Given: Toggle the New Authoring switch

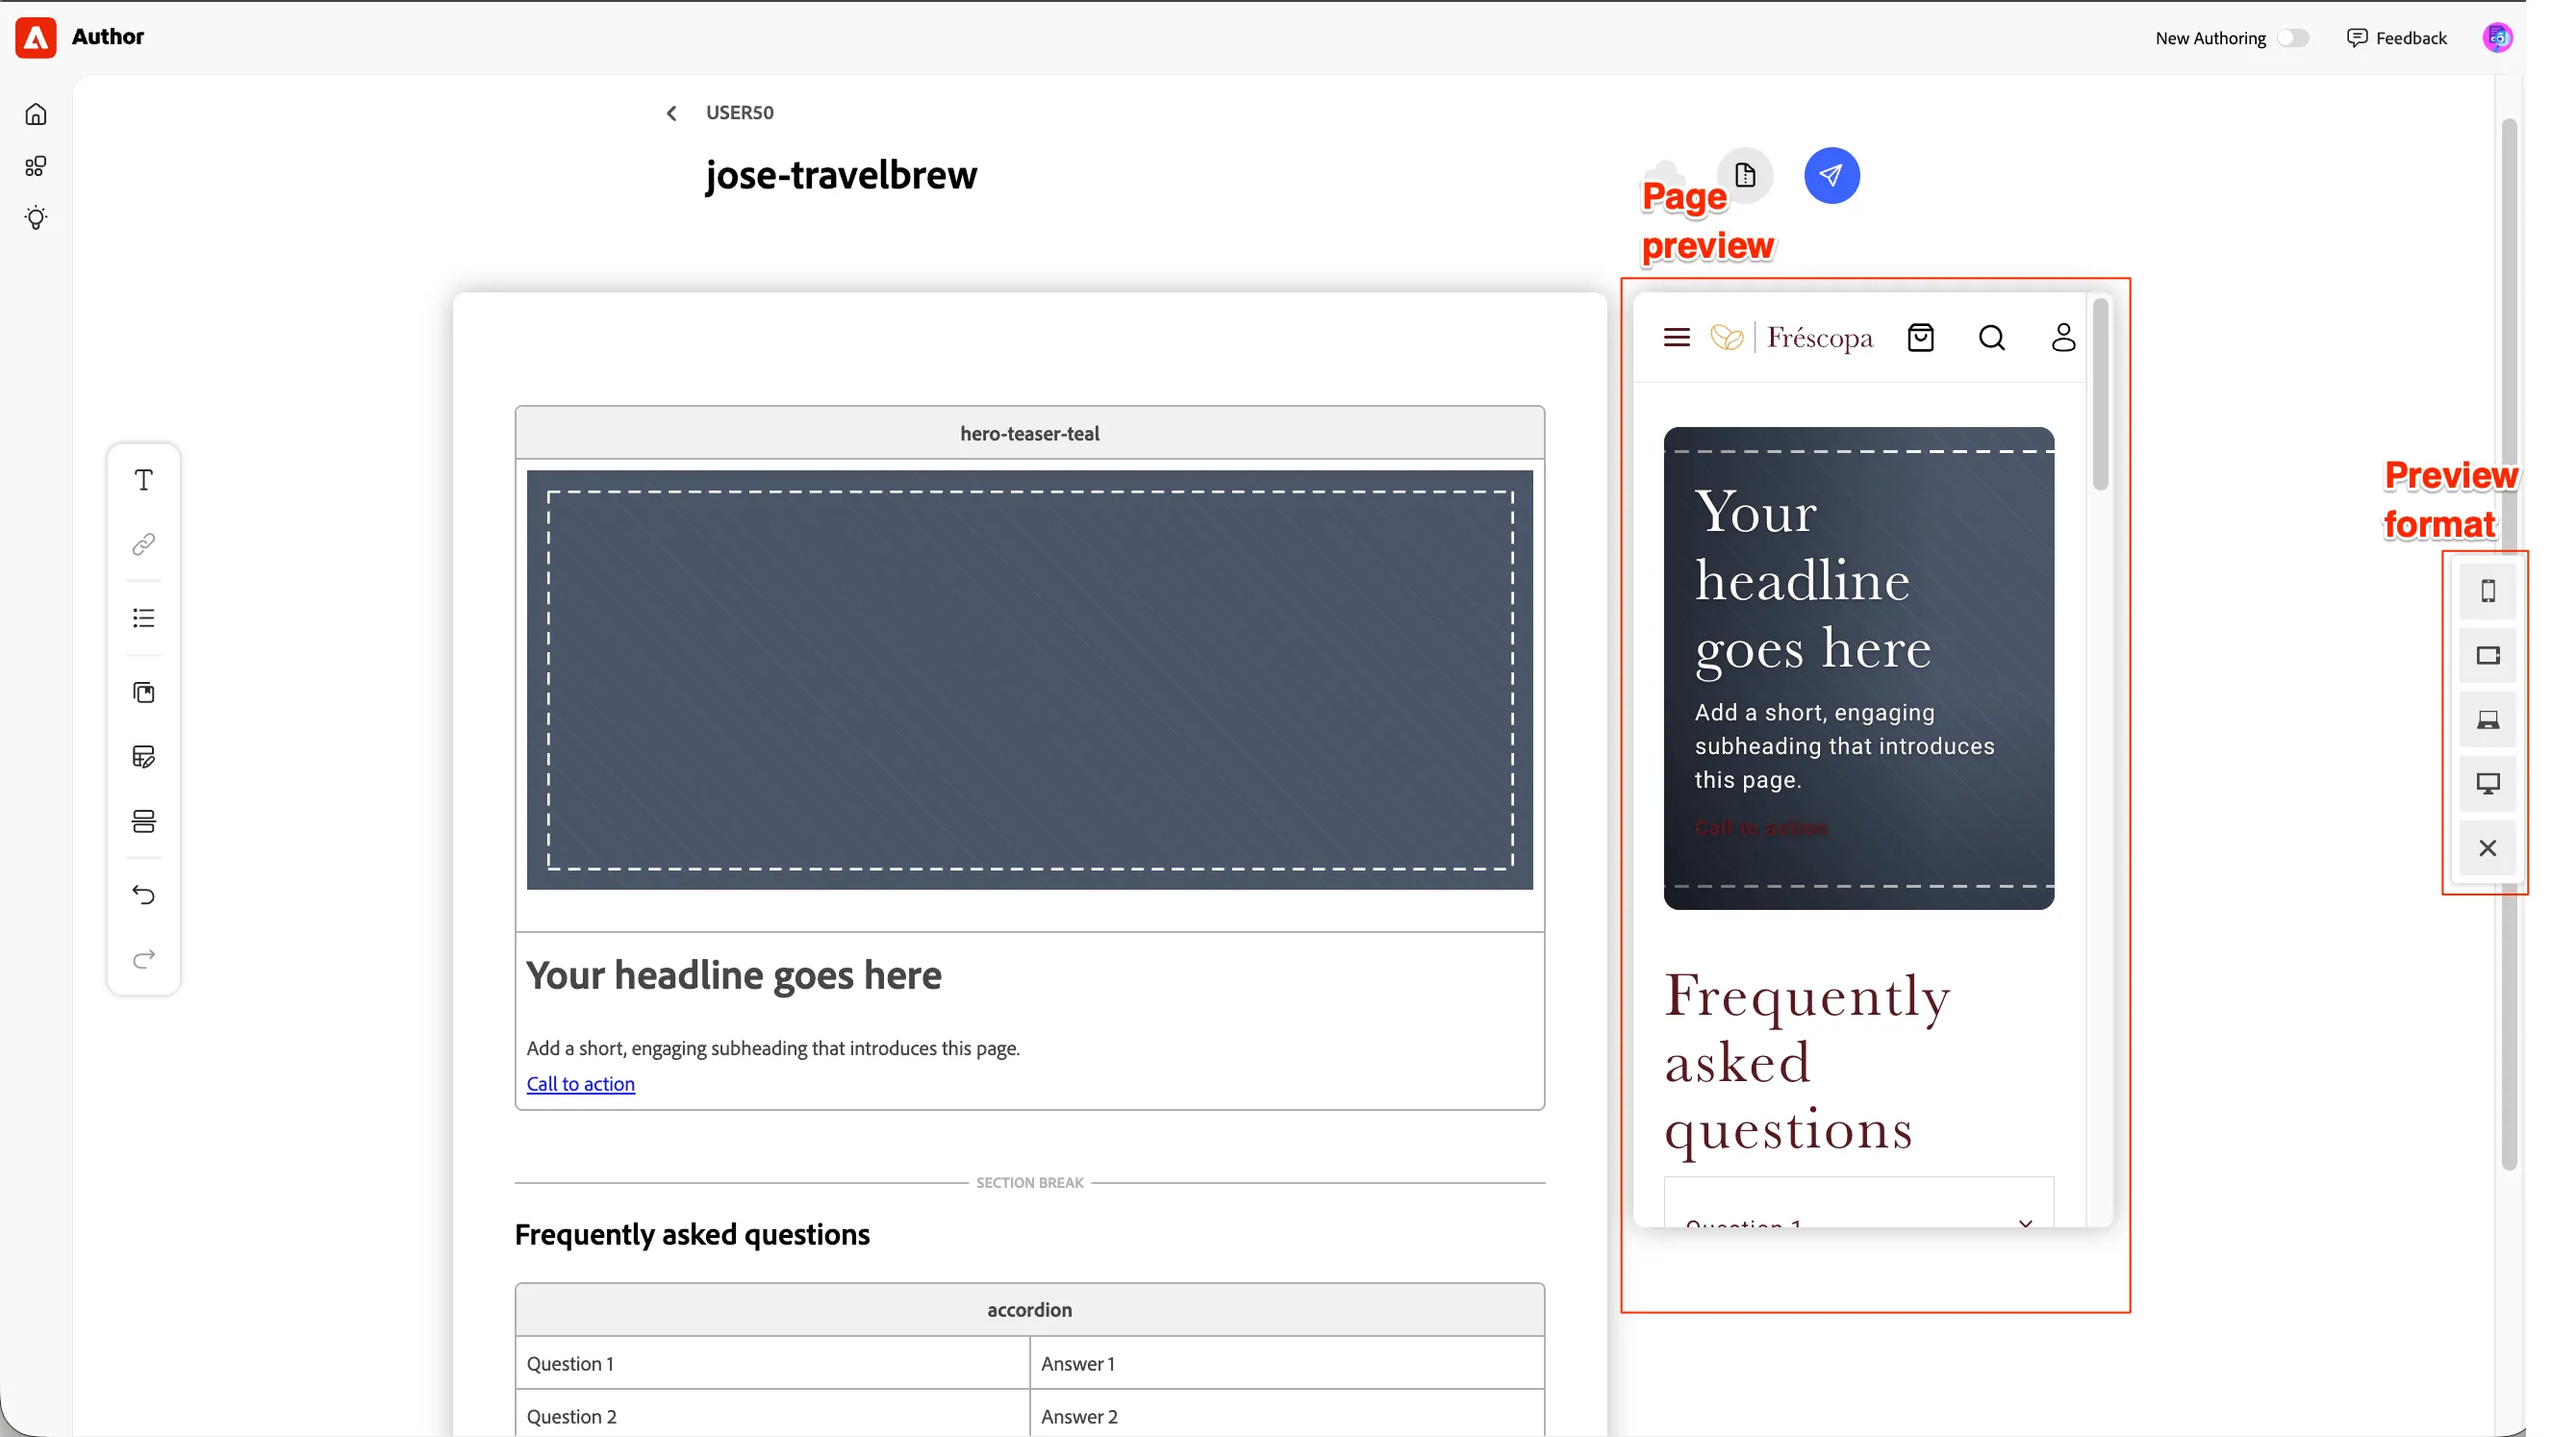Looking at the screenshot, I should (2293, 38).
